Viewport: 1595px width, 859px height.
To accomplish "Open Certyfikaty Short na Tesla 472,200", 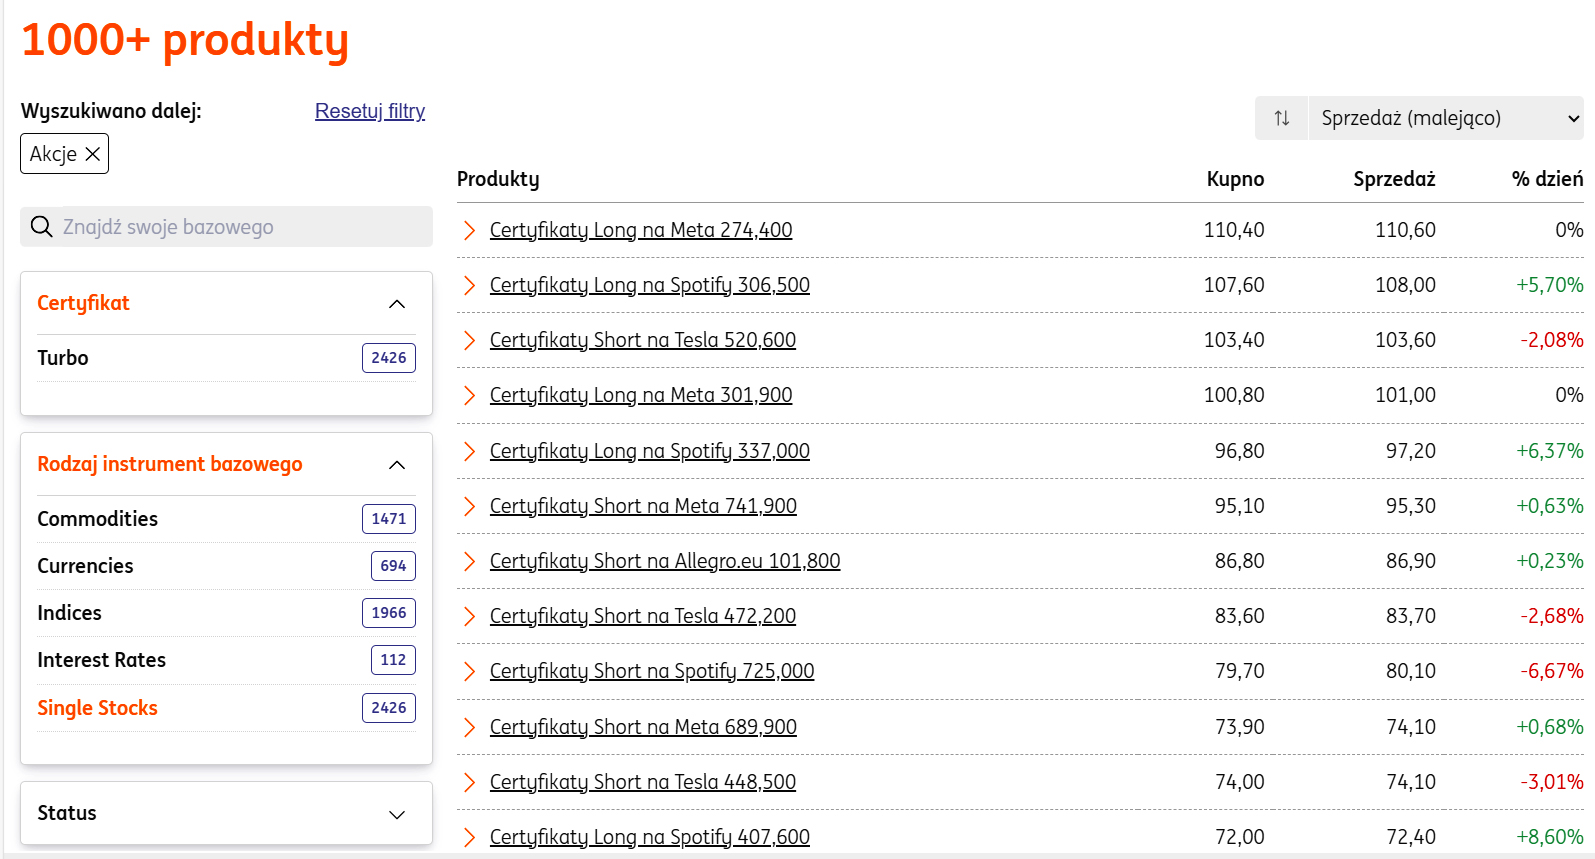I will click(x=643, y=616).
